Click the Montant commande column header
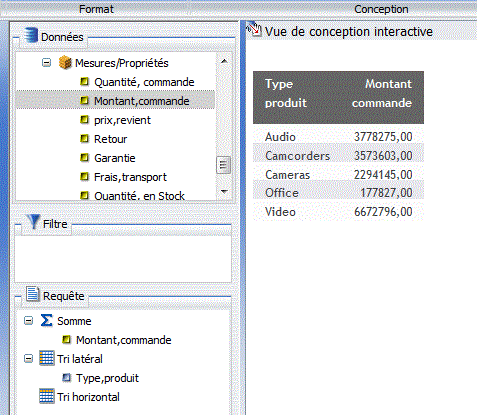 tap(382, 94)
